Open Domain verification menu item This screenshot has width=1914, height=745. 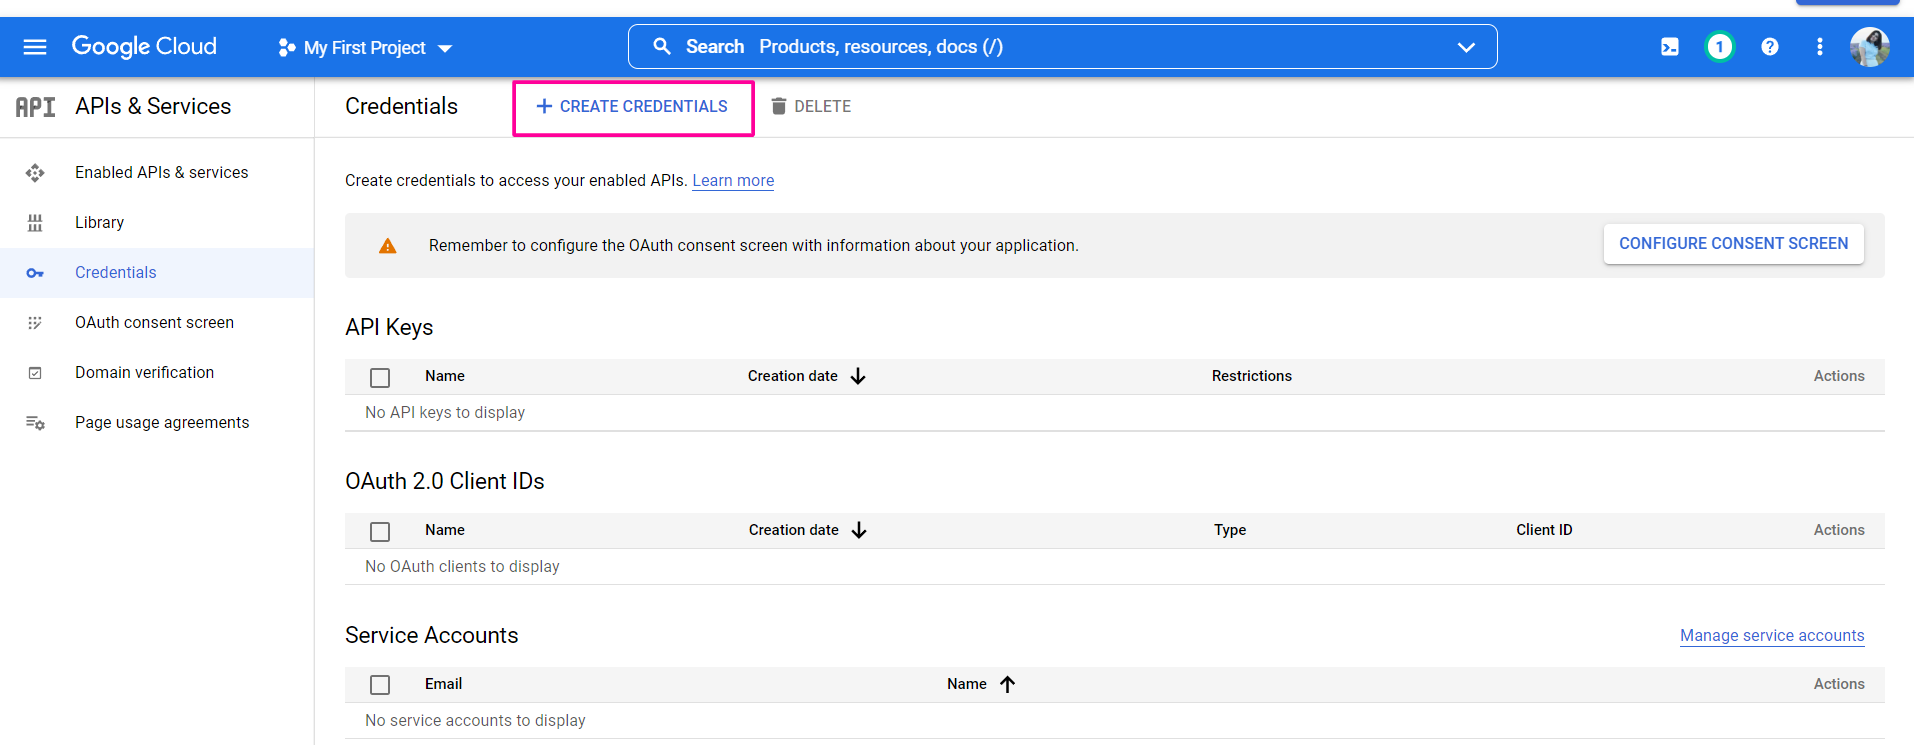pyautogui.click(x=144, y=372)
